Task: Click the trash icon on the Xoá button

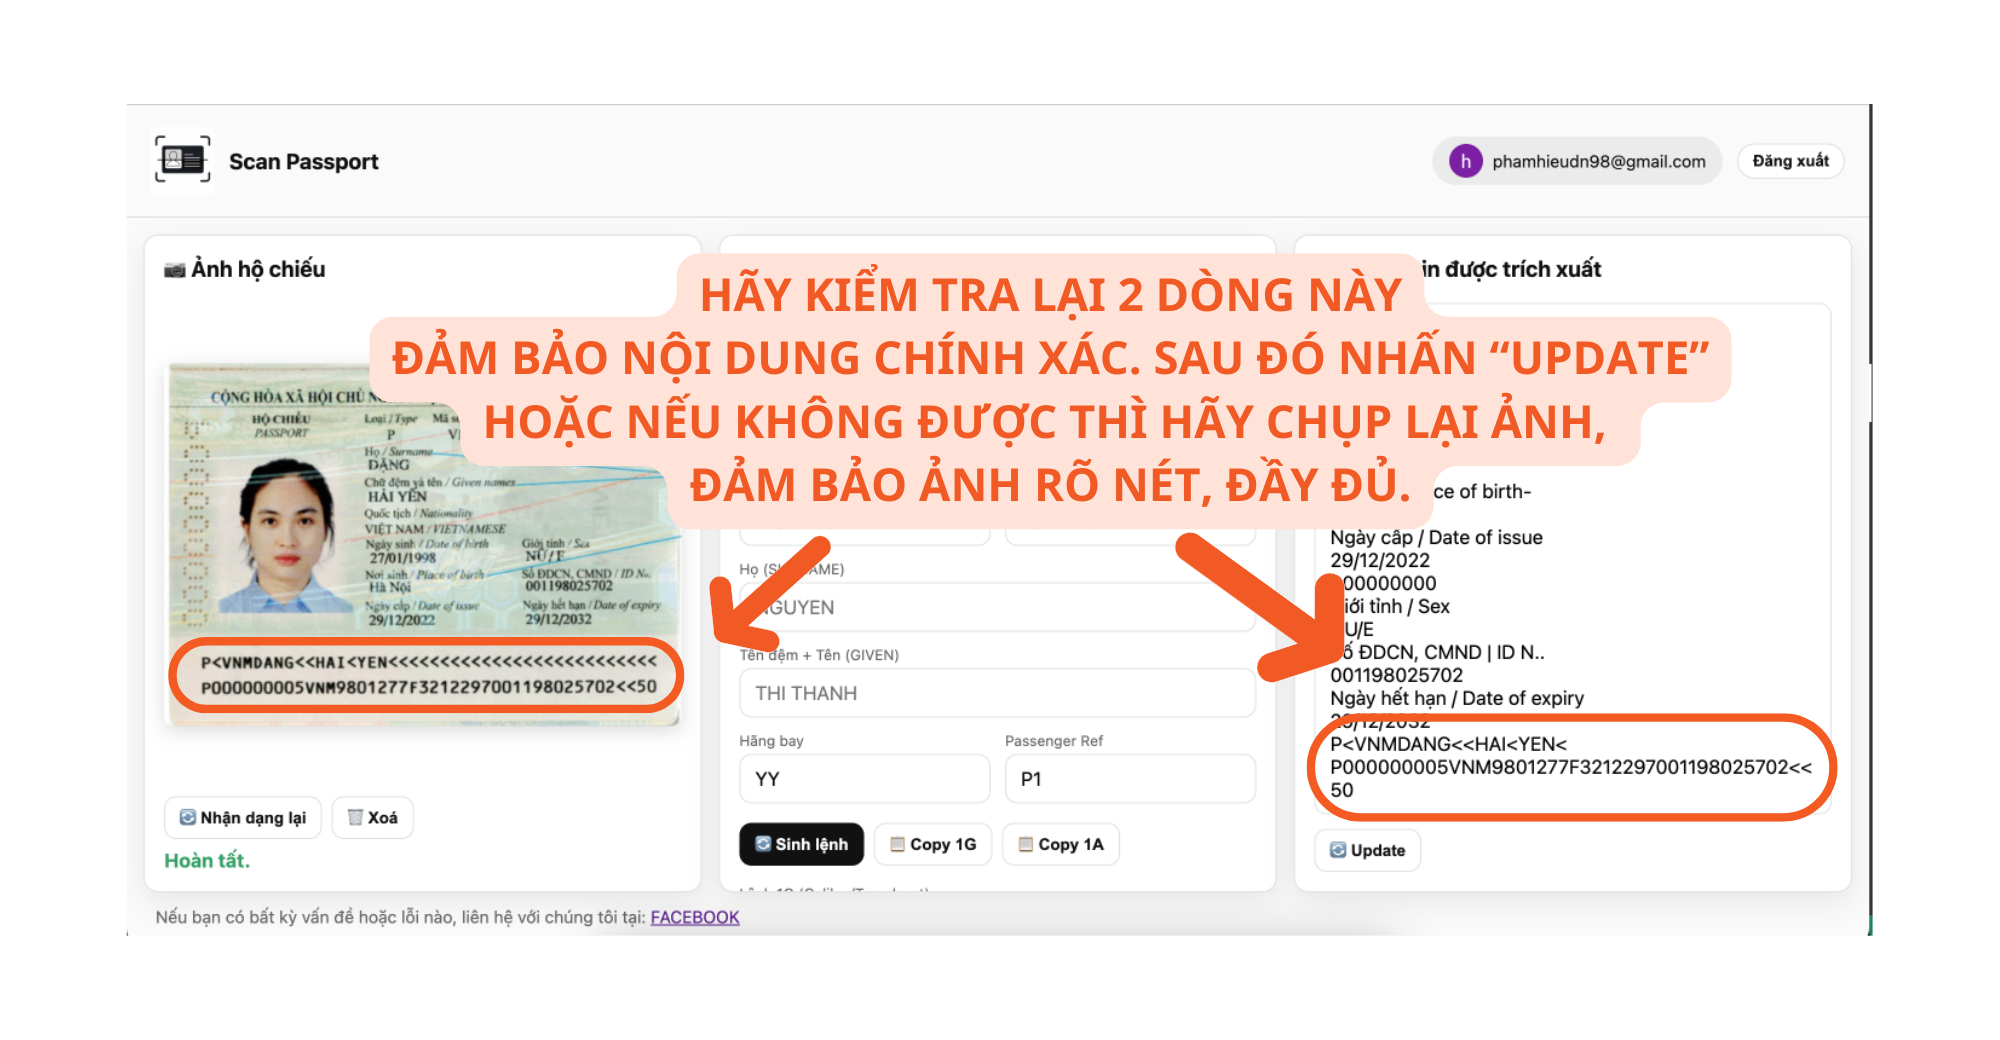Action: point(355,817)
